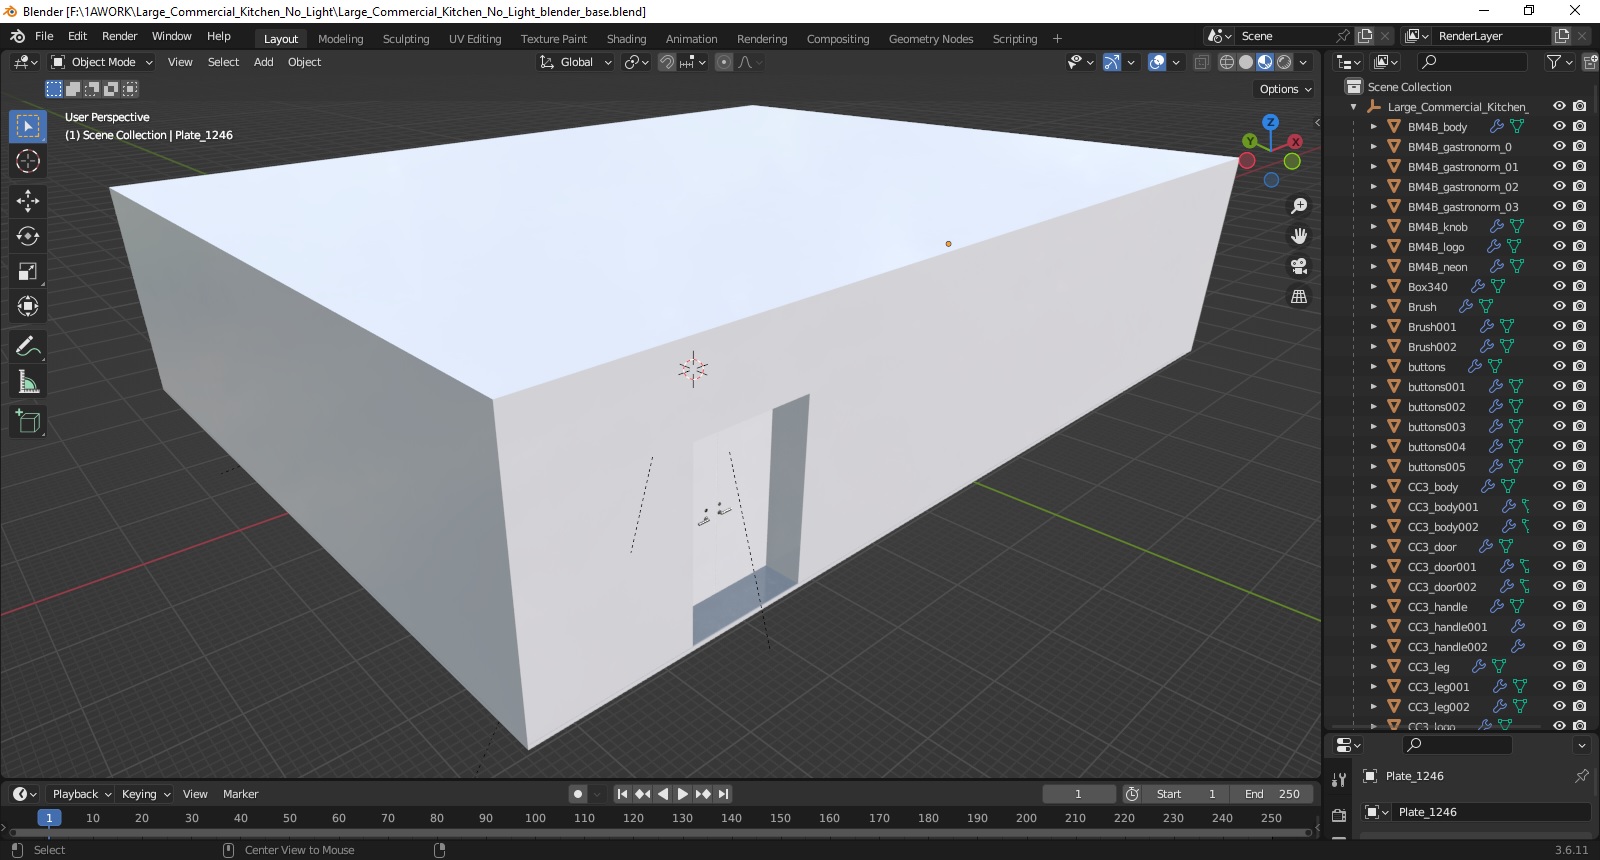Screen dimensions: 1600x860
Task: Open the Playback dropdown
Action: tap(81, 794)
